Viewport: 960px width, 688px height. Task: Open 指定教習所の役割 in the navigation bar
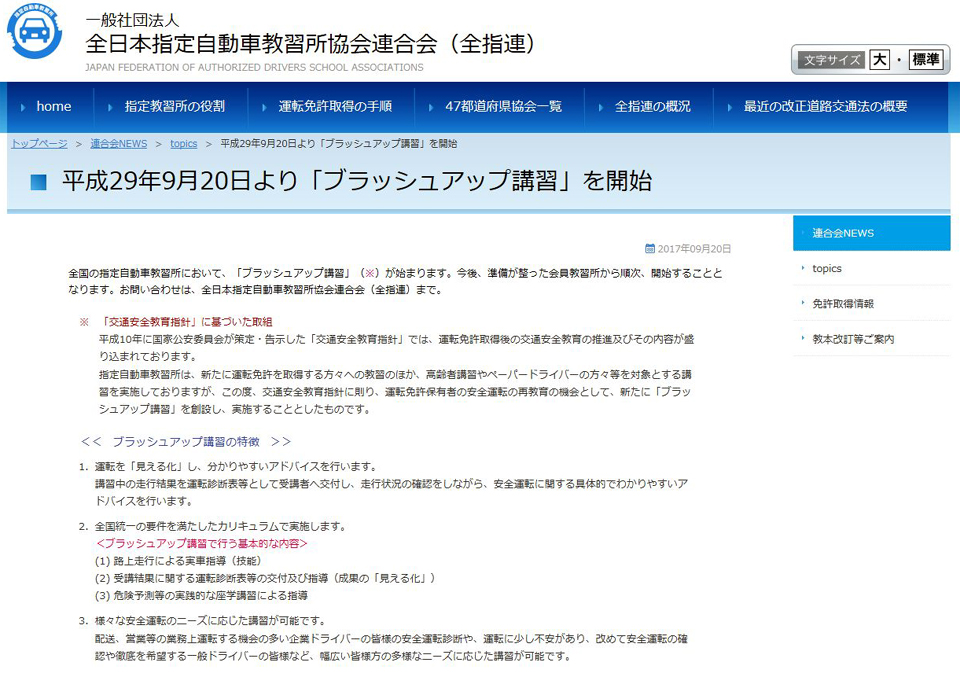coord(174,106)
